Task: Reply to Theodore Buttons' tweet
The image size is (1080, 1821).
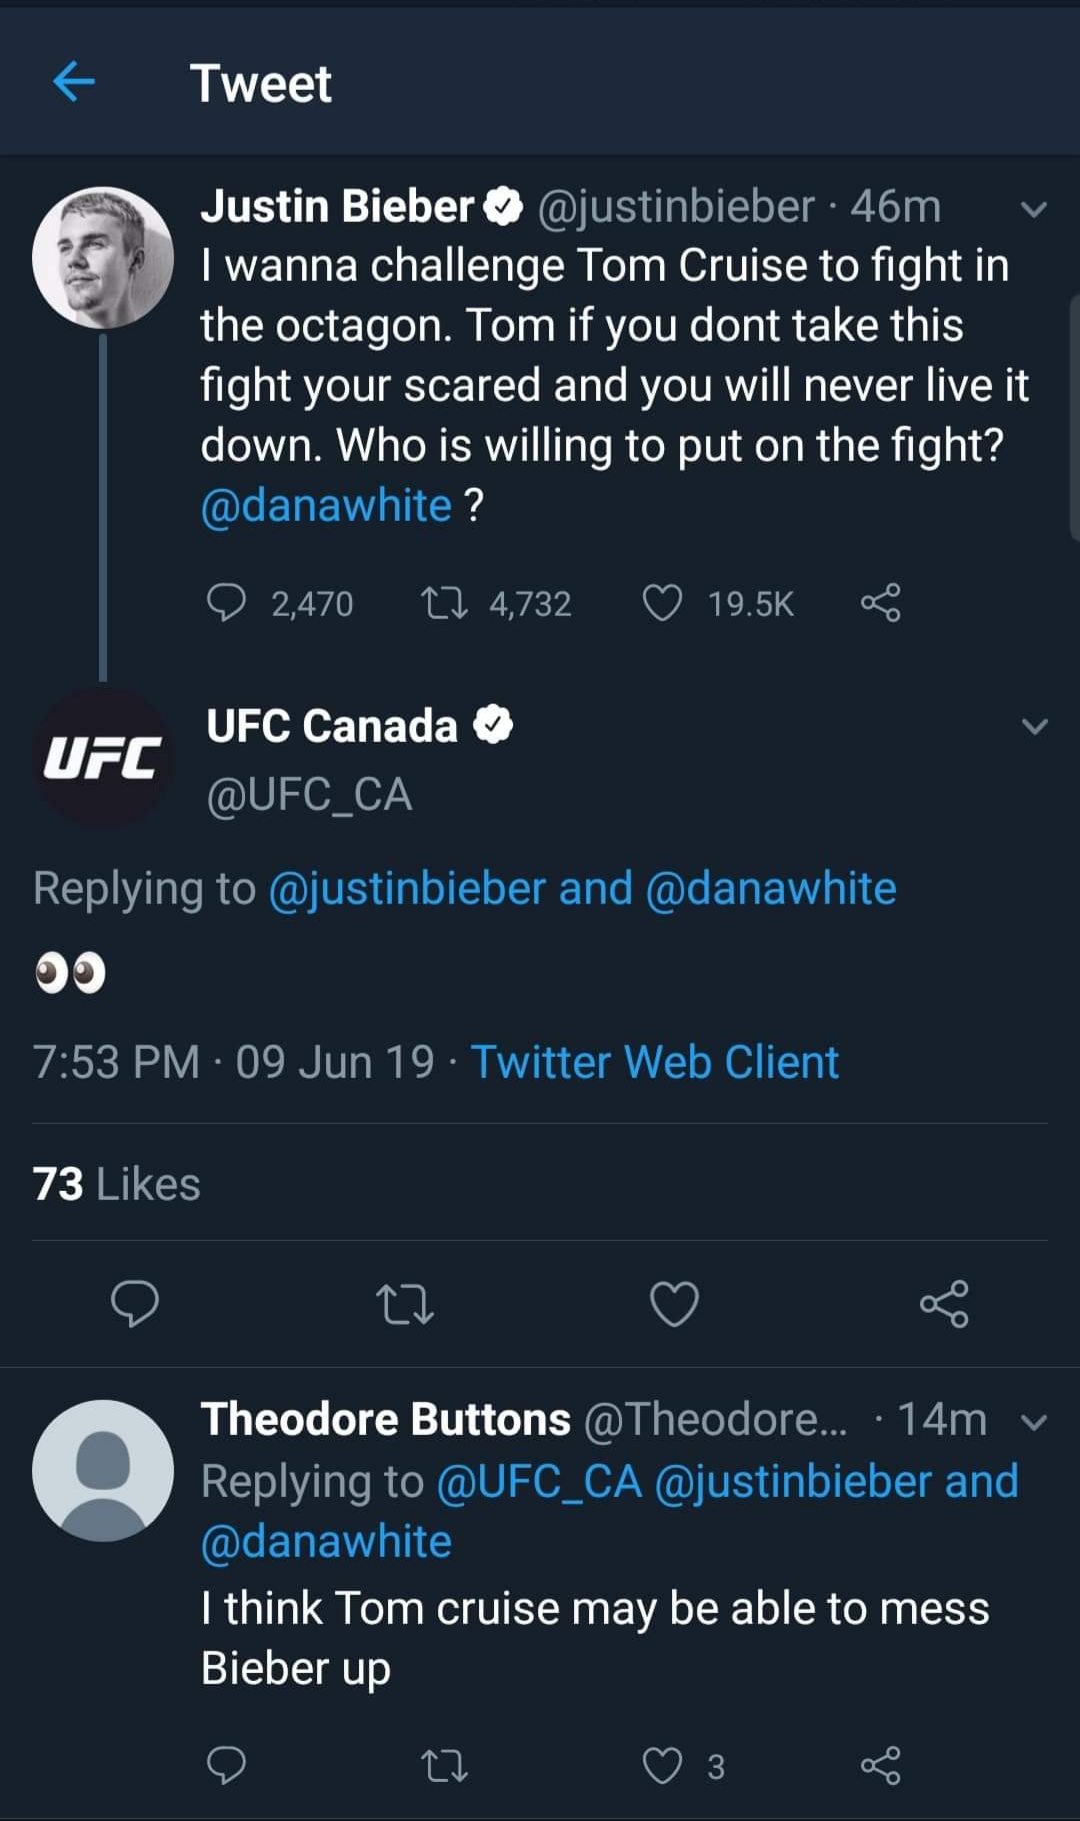Action: click(x=226, y=1766)
